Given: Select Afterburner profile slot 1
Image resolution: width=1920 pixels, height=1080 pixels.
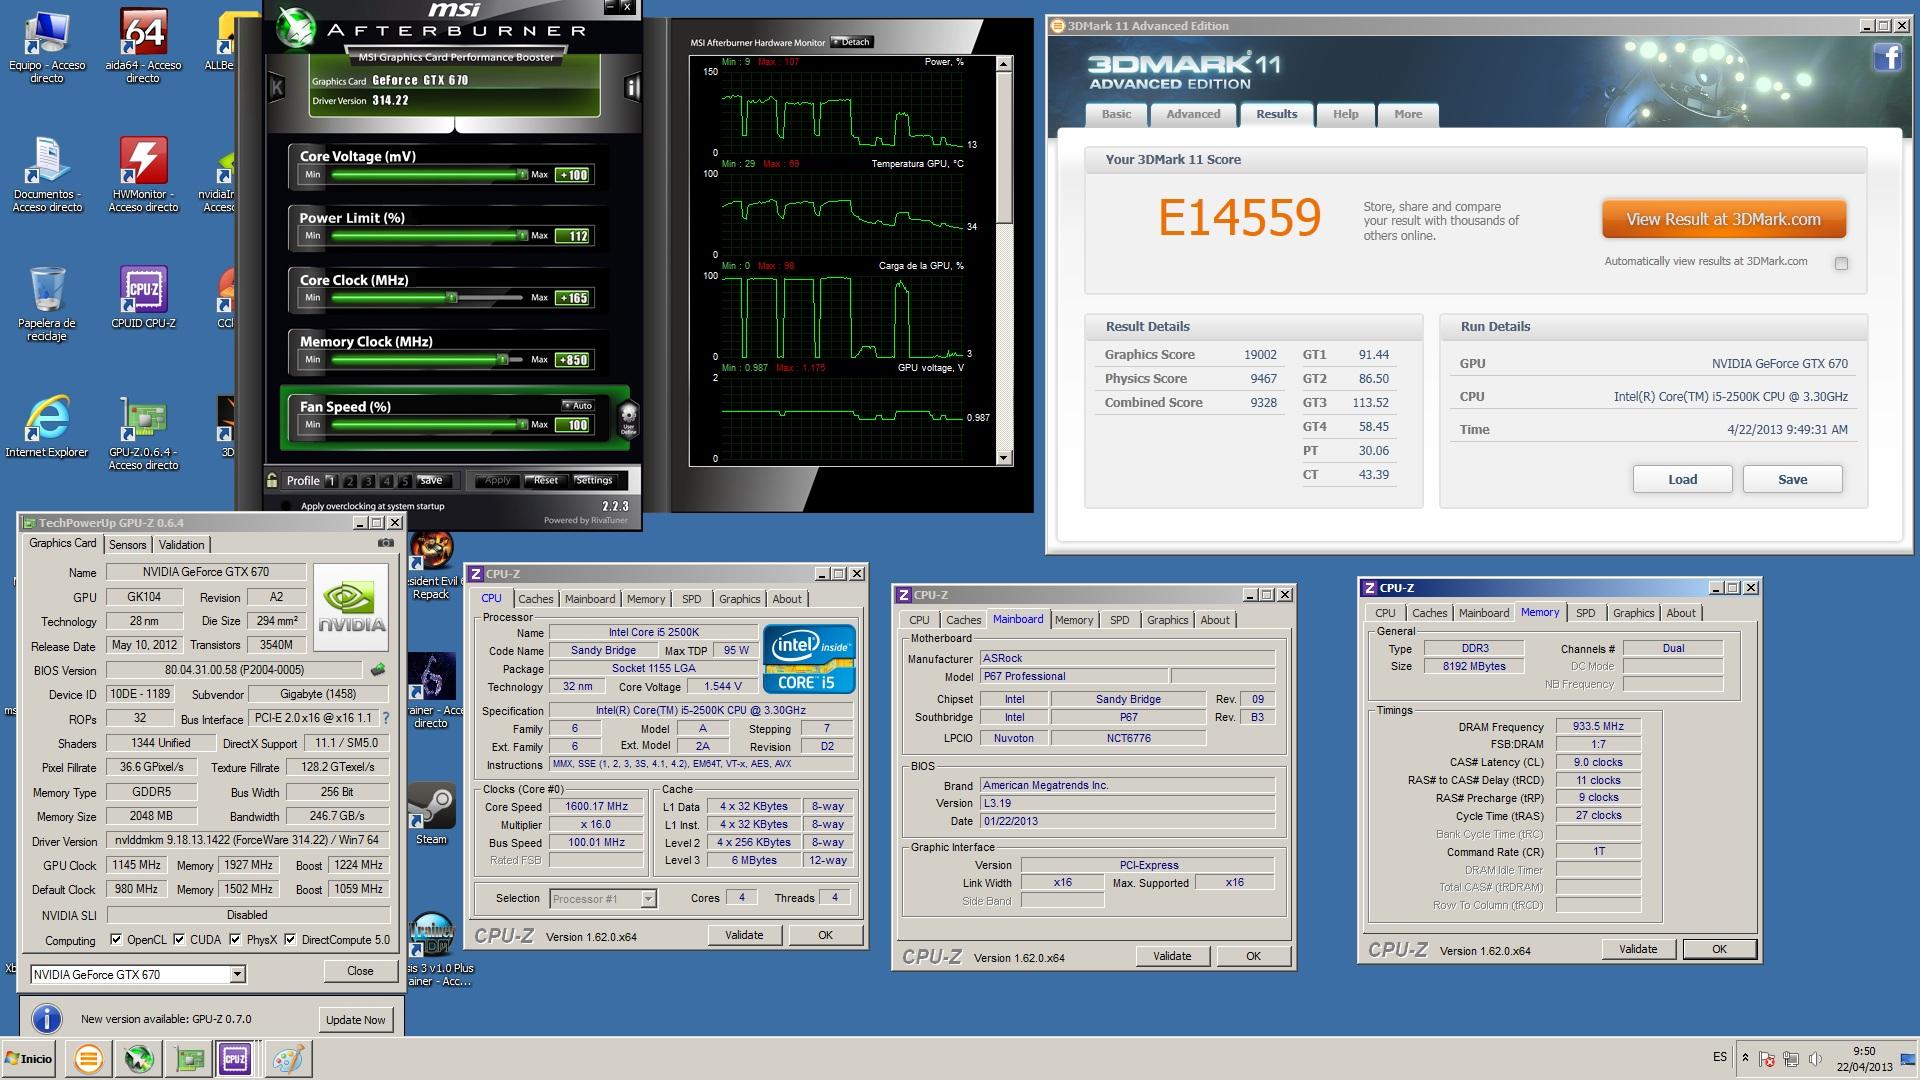Looking at the screenshot, I should [331, 481].
